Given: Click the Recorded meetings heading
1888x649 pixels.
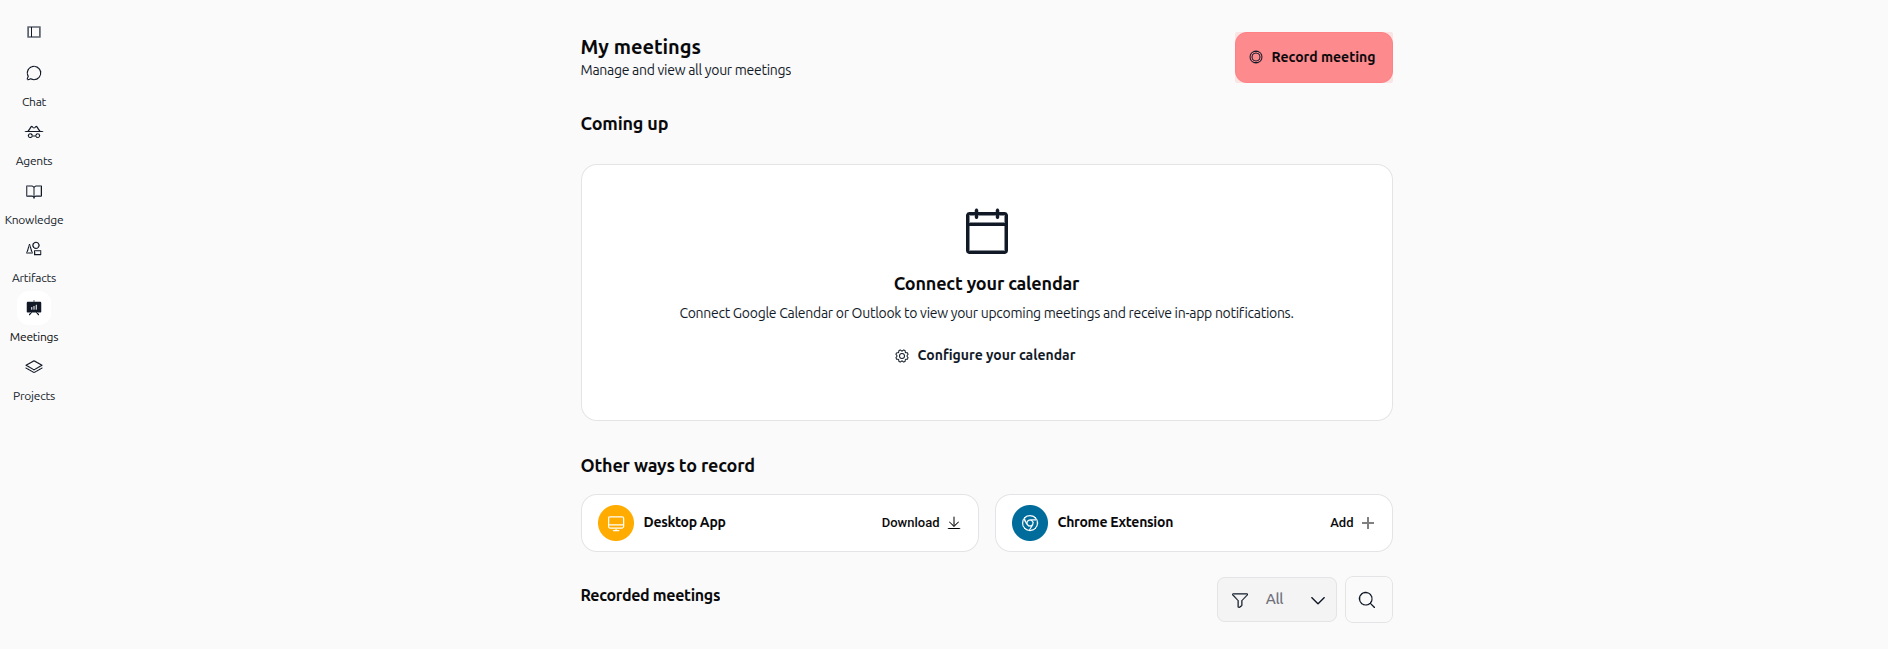Looking at the screenshot, I should [650, 595].
